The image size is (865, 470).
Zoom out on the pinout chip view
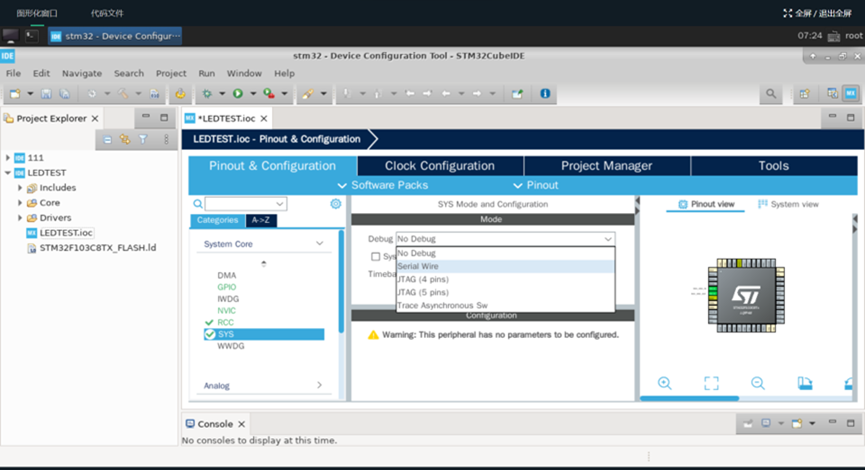(758, 383)
